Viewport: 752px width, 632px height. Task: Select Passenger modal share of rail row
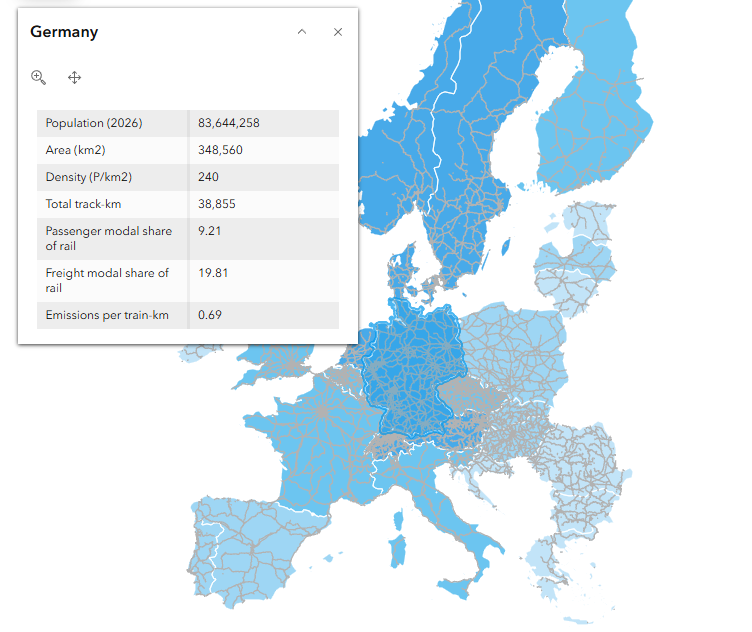(188, 238)
